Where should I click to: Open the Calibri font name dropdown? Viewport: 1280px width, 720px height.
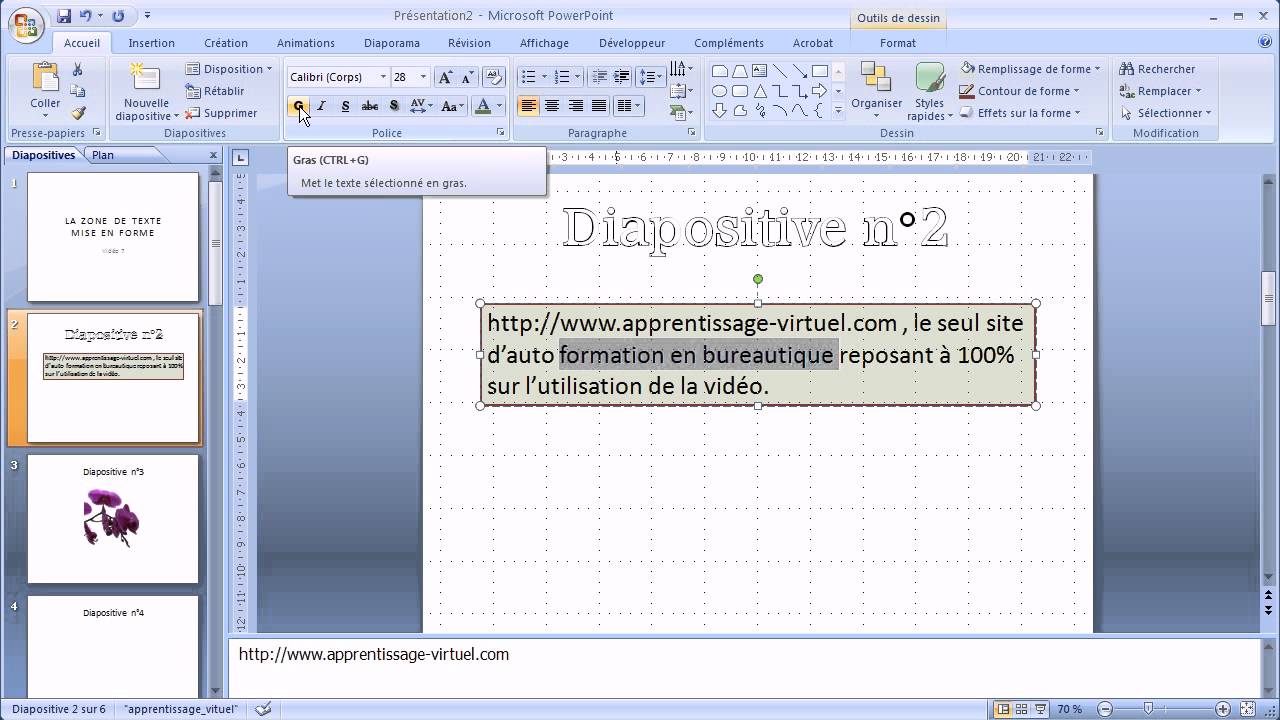(x=382, y=77)
